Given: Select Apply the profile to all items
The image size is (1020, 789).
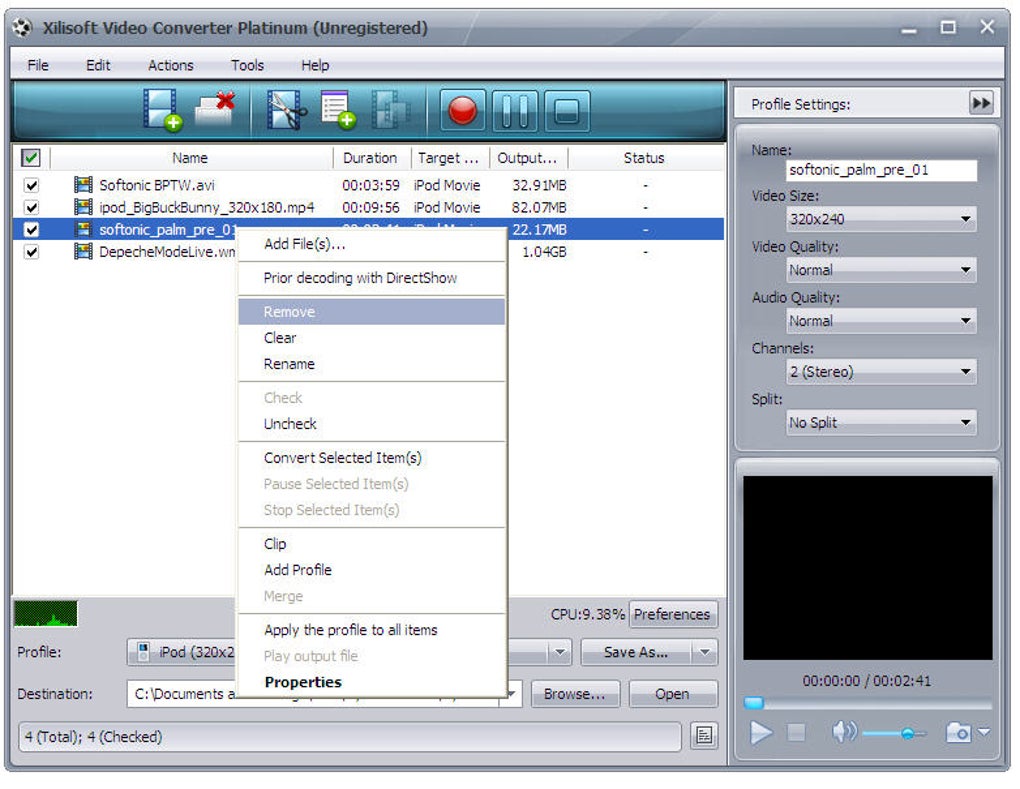Looking at the screenshot, I should 372,629.
